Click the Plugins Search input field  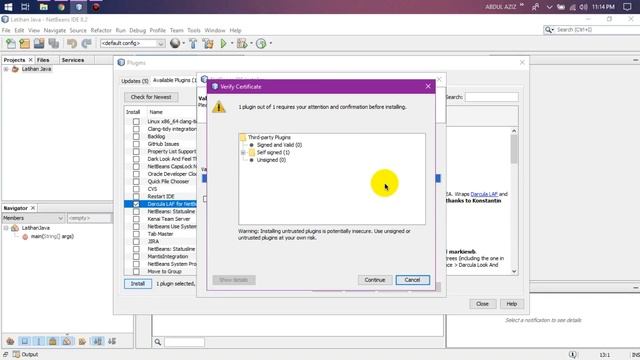(491, 97)
